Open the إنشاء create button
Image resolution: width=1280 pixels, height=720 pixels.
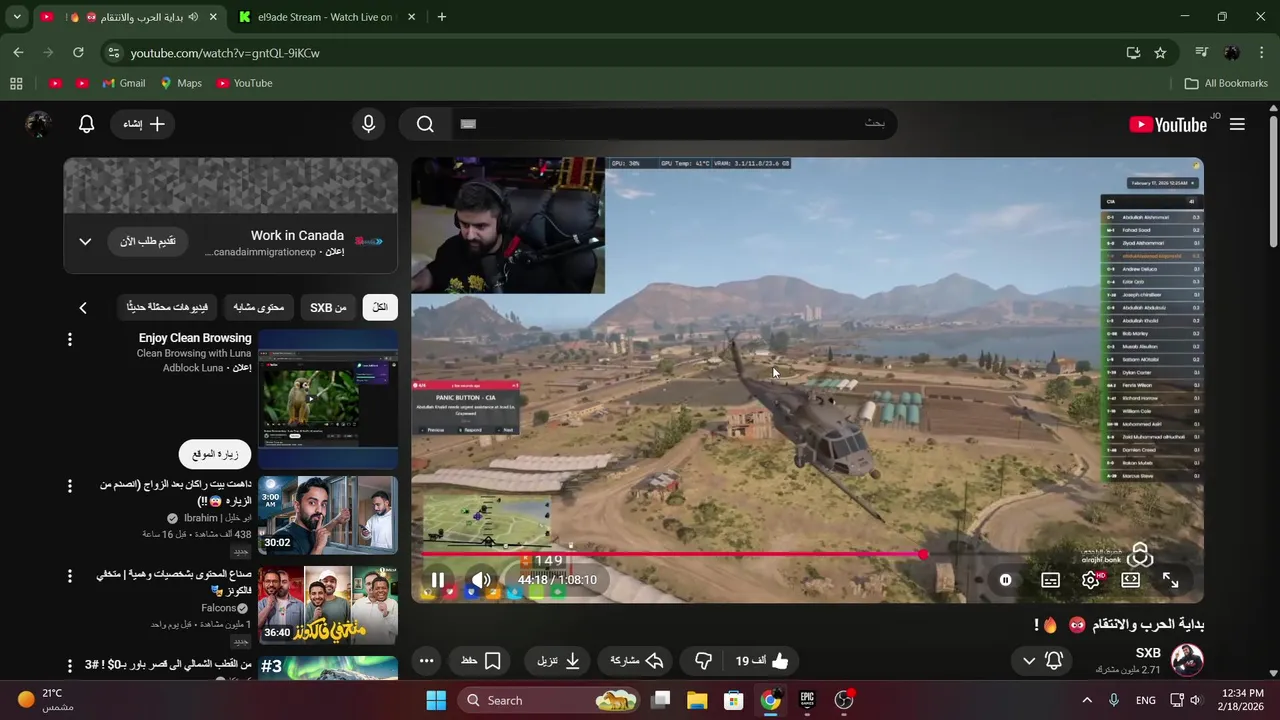coord(144,124)
